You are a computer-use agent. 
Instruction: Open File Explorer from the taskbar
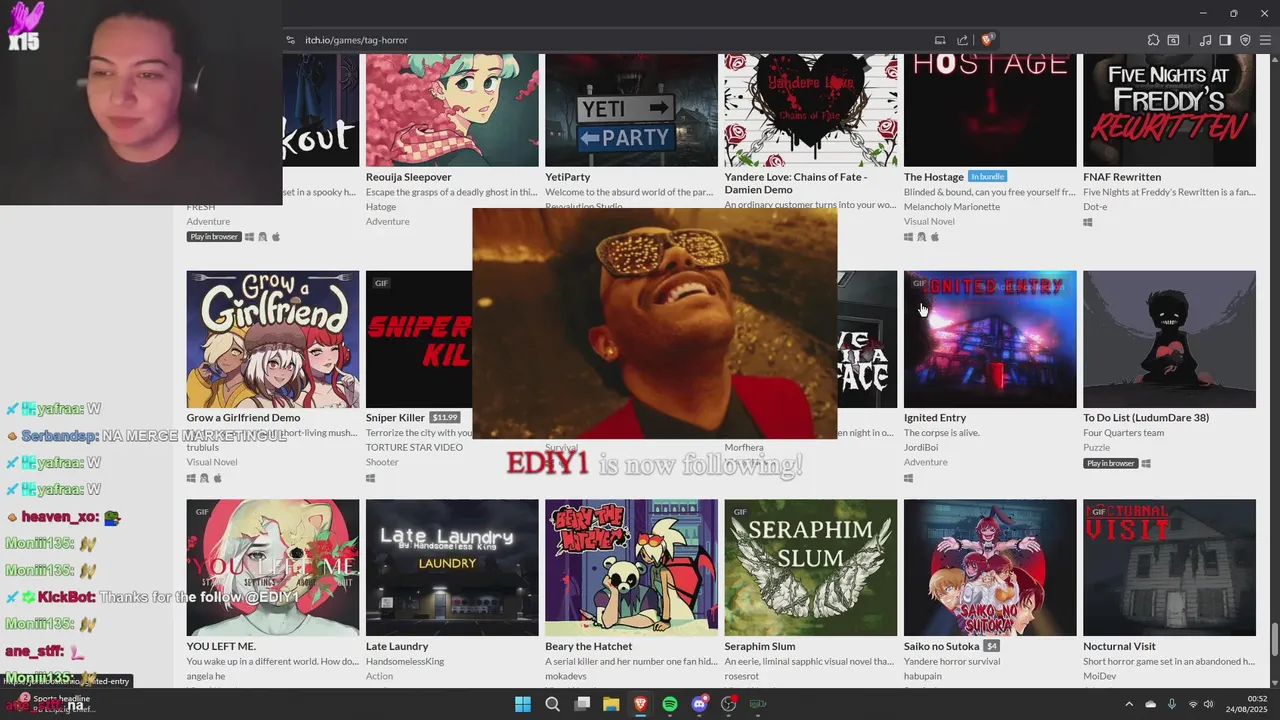(611, 704)
